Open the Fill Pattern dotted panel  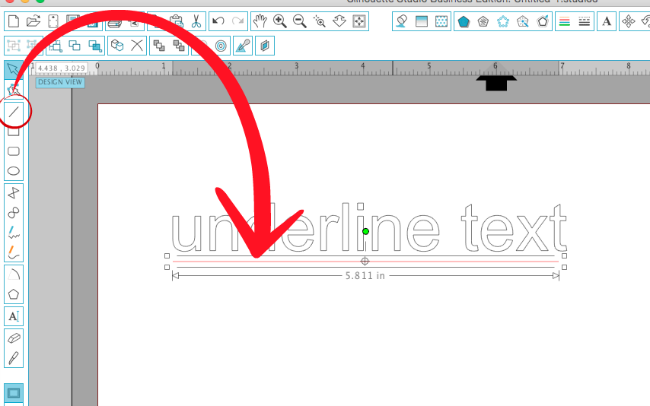[441, 21]
